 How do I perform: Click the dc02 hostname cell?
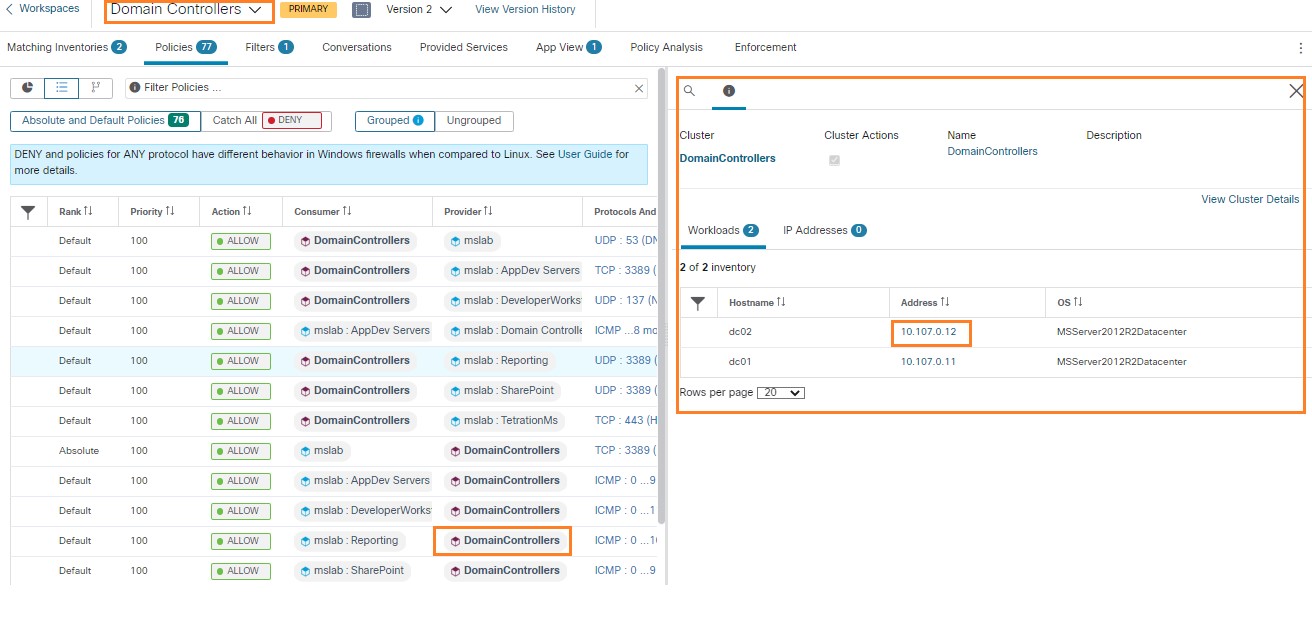click(740, 332)
